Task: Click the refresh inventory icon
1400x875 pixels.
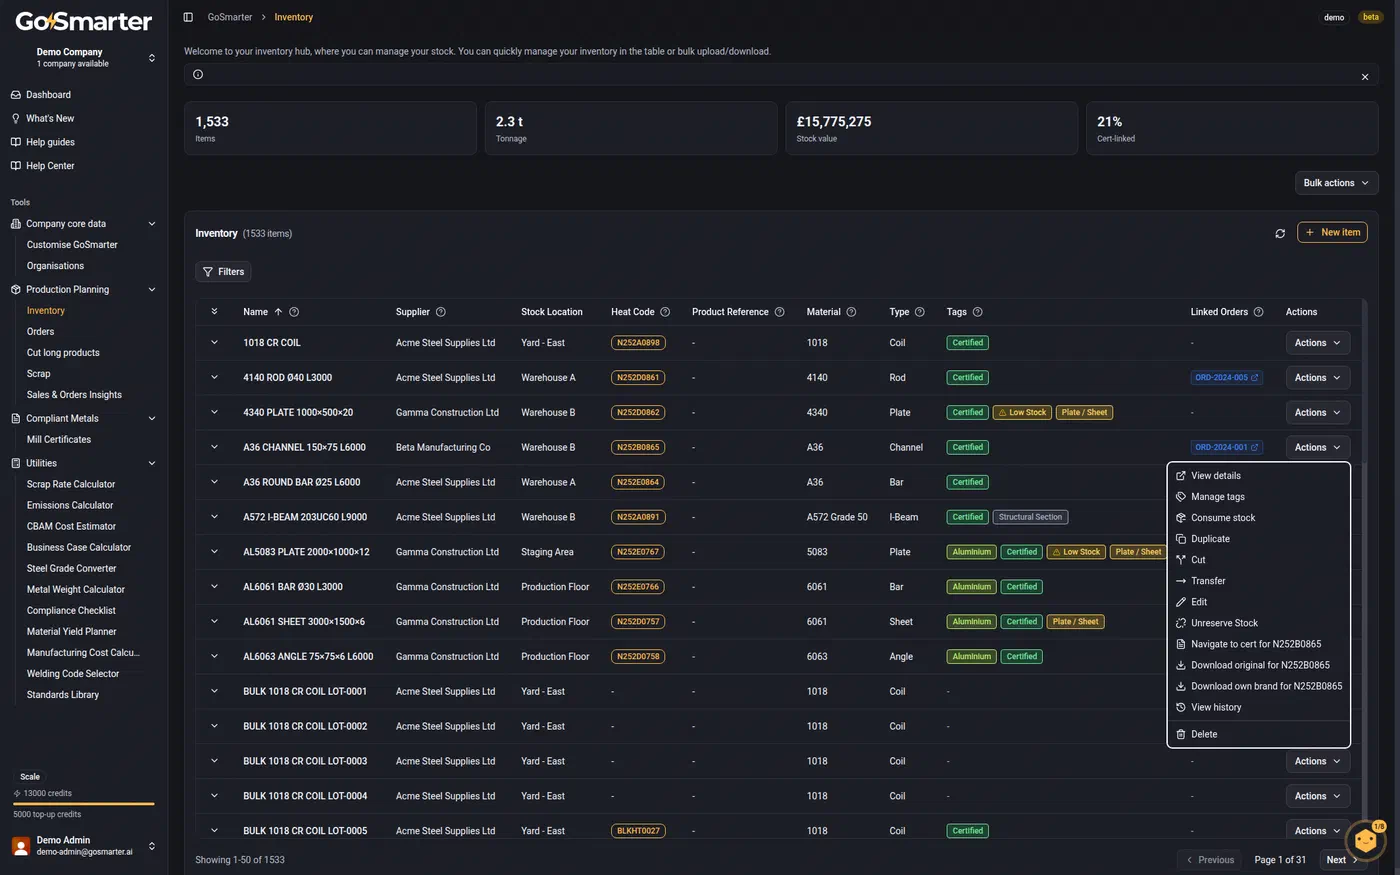Action: 1280,233
